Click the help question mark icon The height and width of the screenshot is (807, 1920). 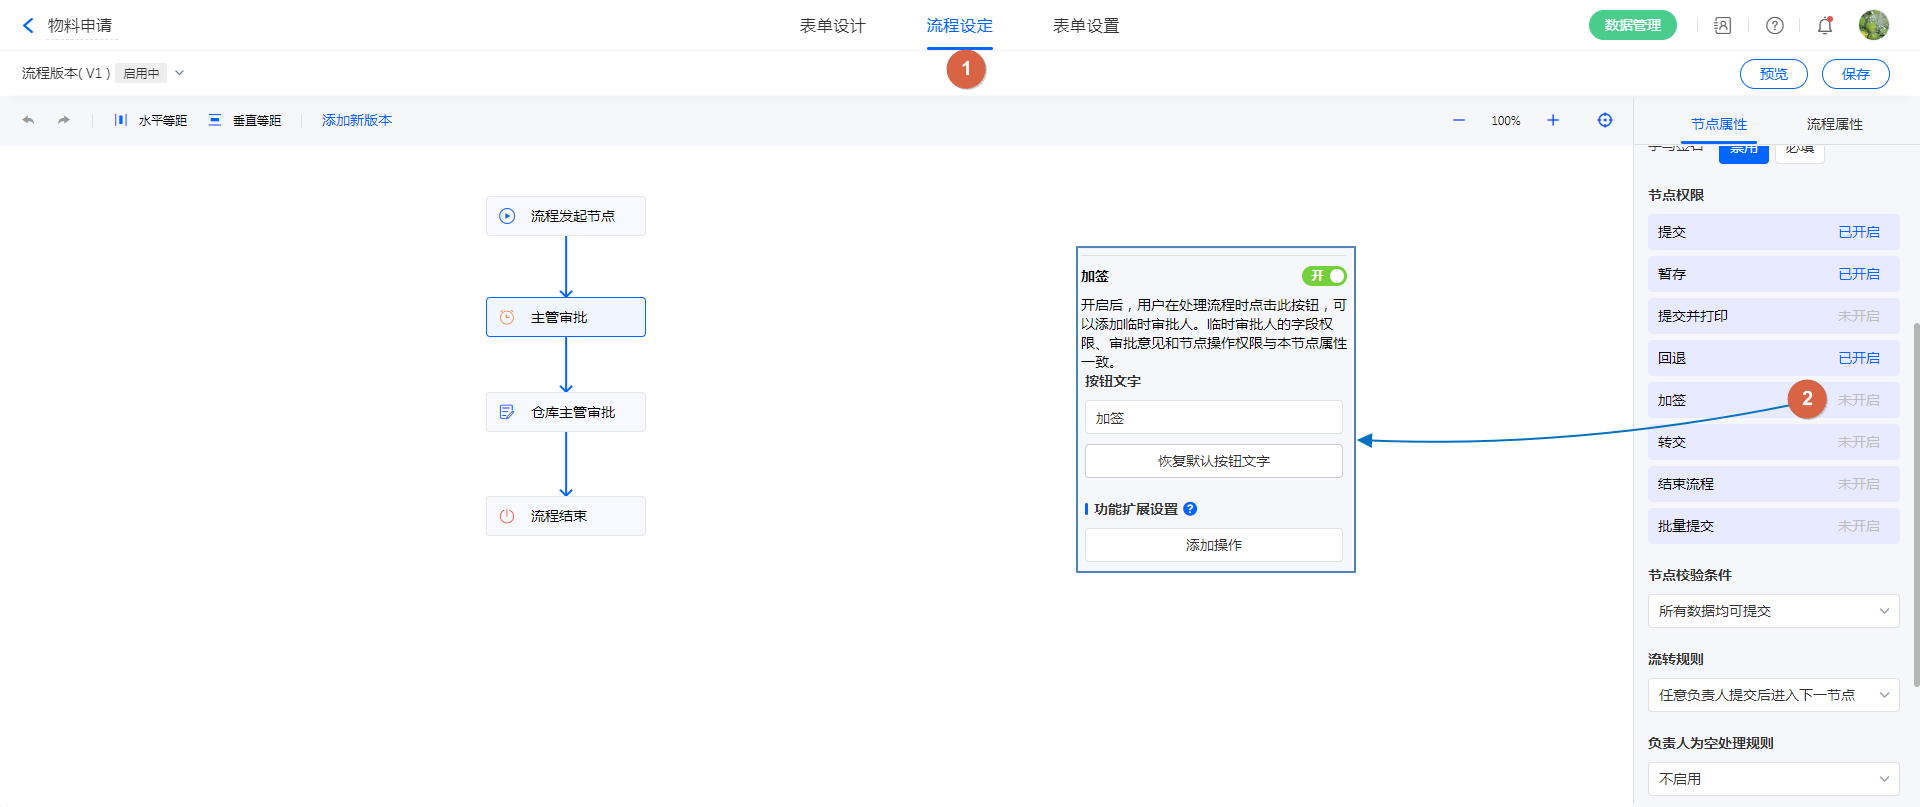click(1775, 26)
